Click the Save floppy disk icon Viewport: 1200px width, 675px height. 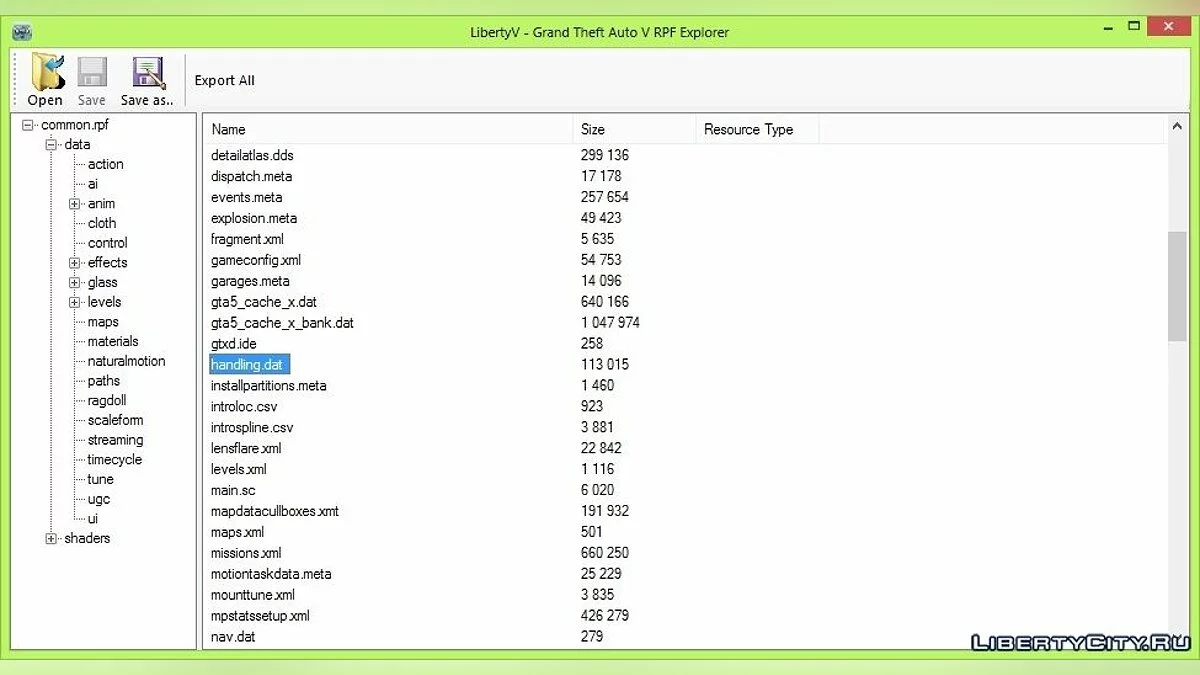tap(92, 73)
